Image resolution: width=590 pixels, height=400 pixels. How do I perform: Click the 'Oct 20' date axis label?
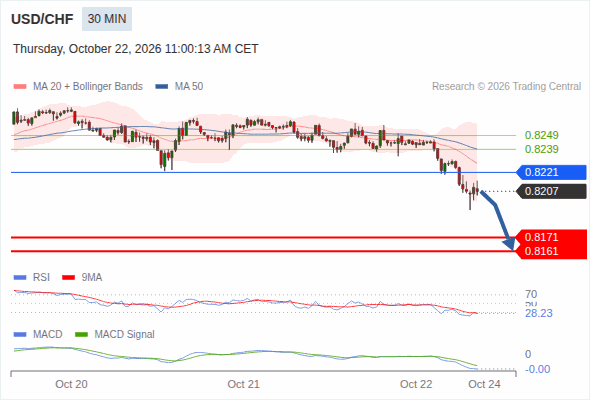pos(71,384)
